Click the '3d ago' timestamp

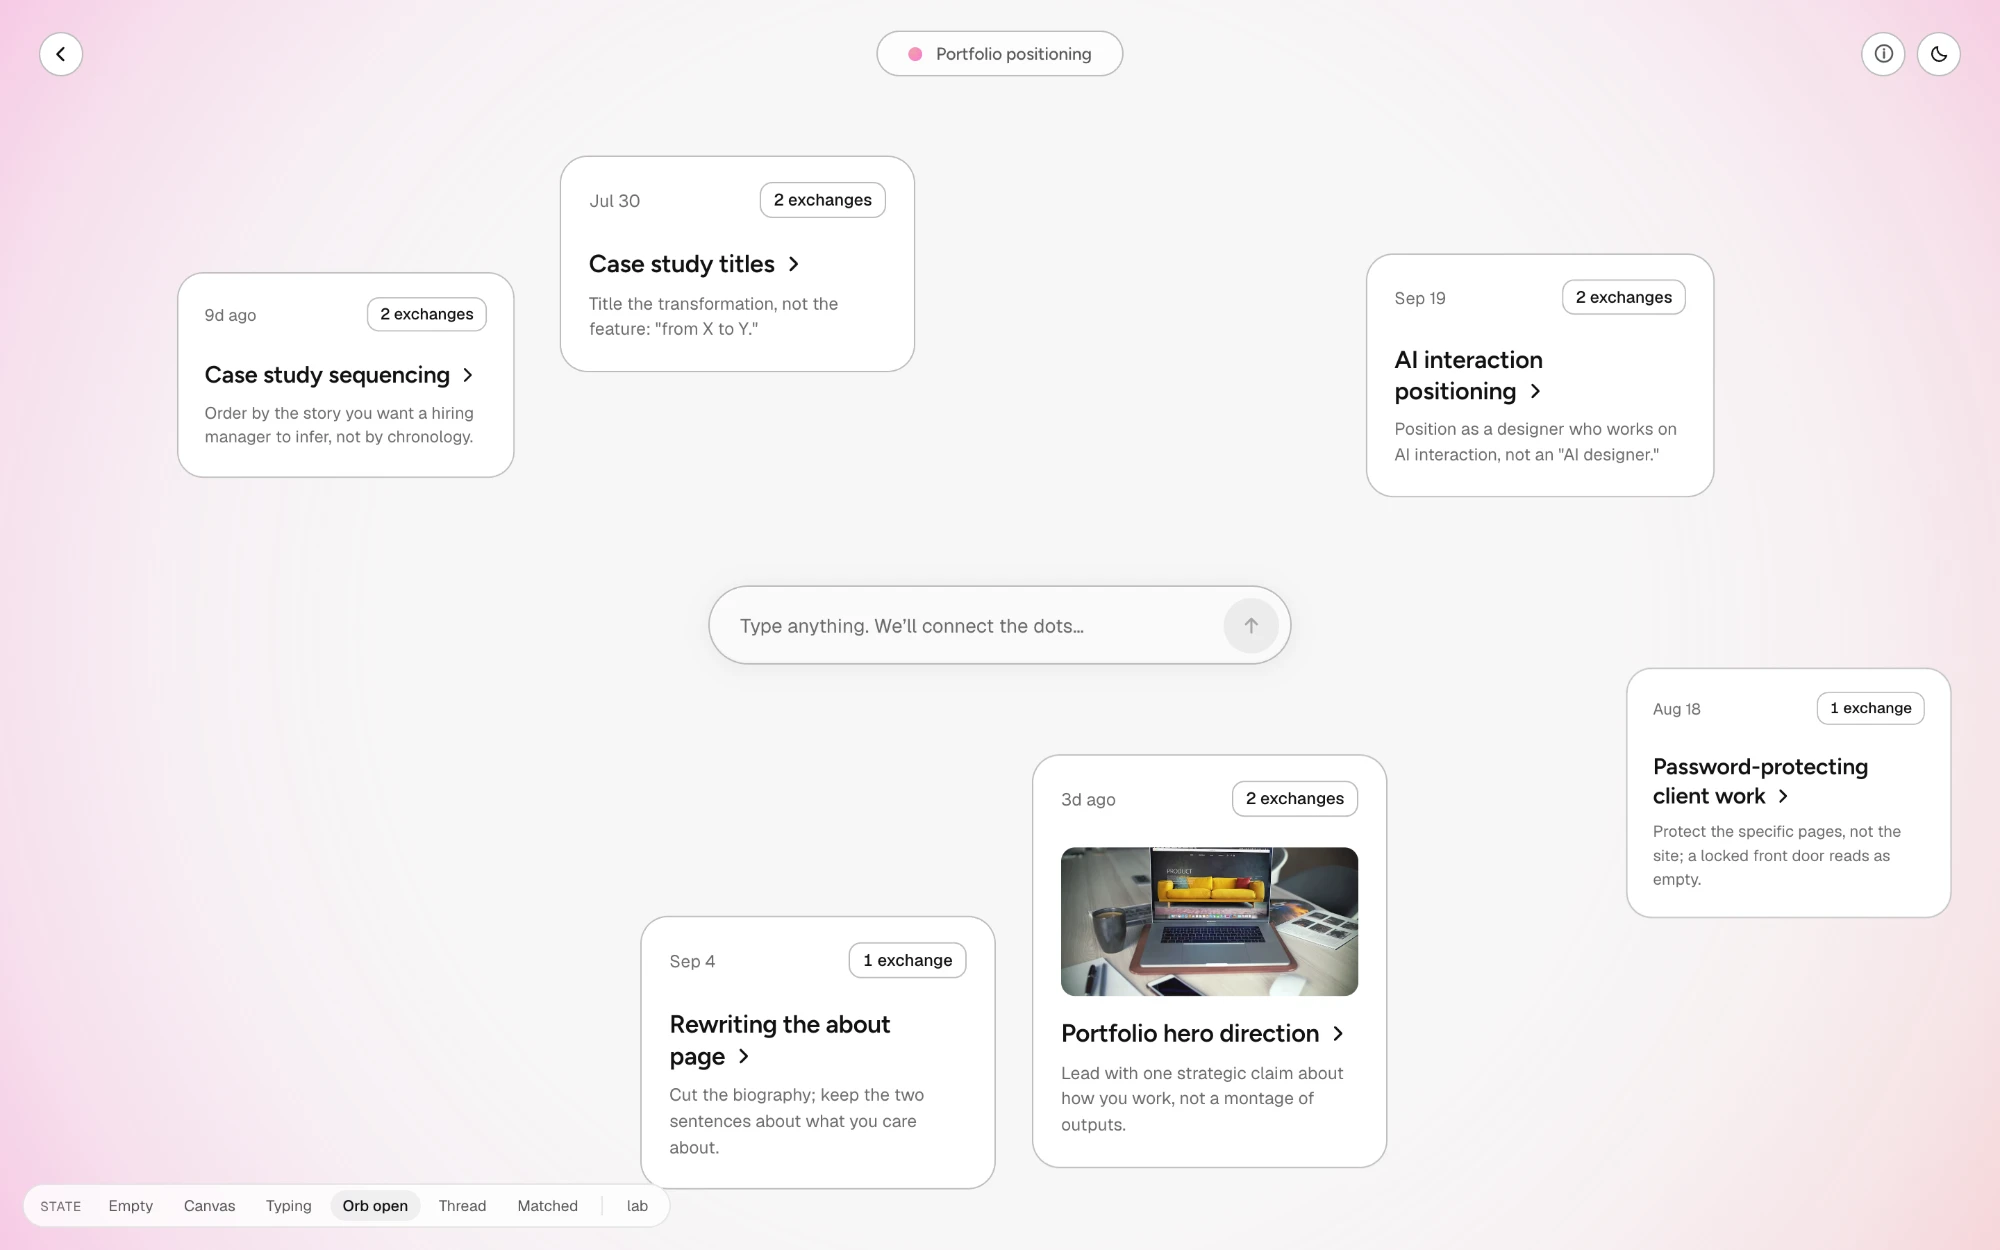pos(1088,799)
